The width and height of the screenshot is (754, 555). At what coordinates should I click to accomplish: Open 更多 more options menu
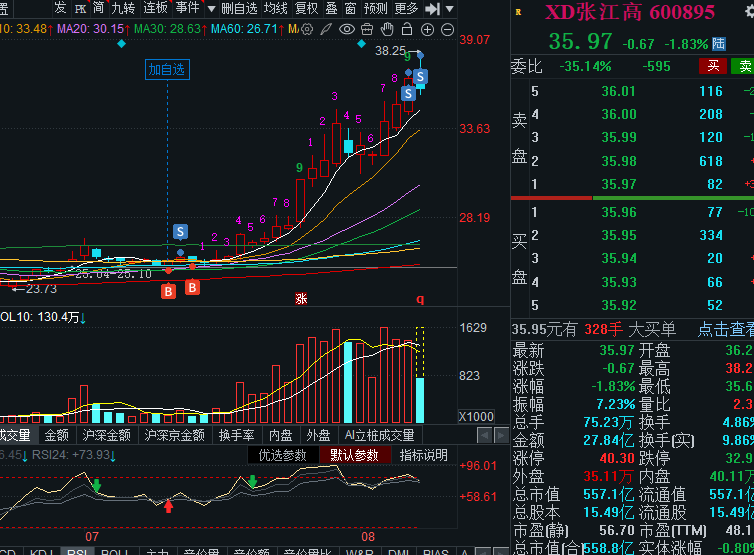pos(406,8)
